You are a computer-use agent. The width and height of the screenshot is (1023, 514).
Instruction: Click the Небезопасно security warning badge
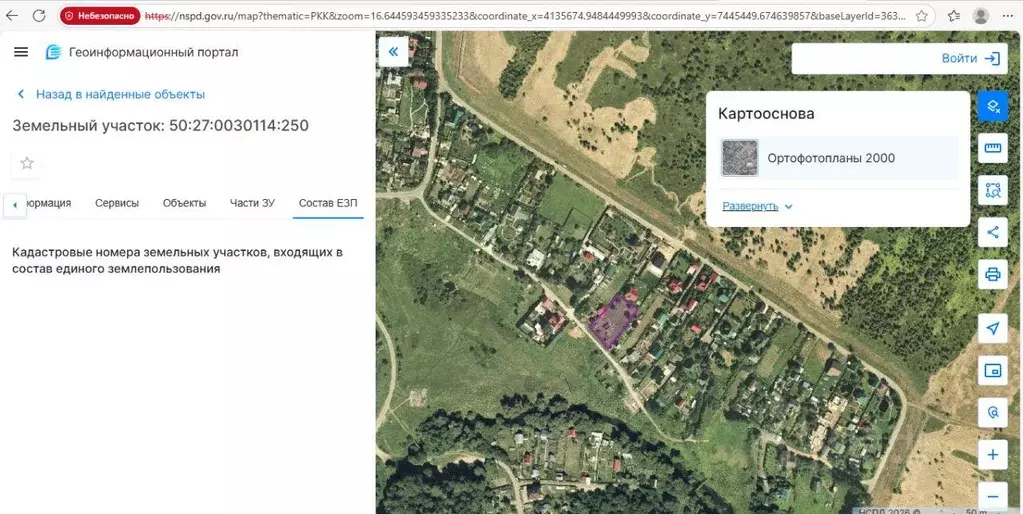click(100, 16)
